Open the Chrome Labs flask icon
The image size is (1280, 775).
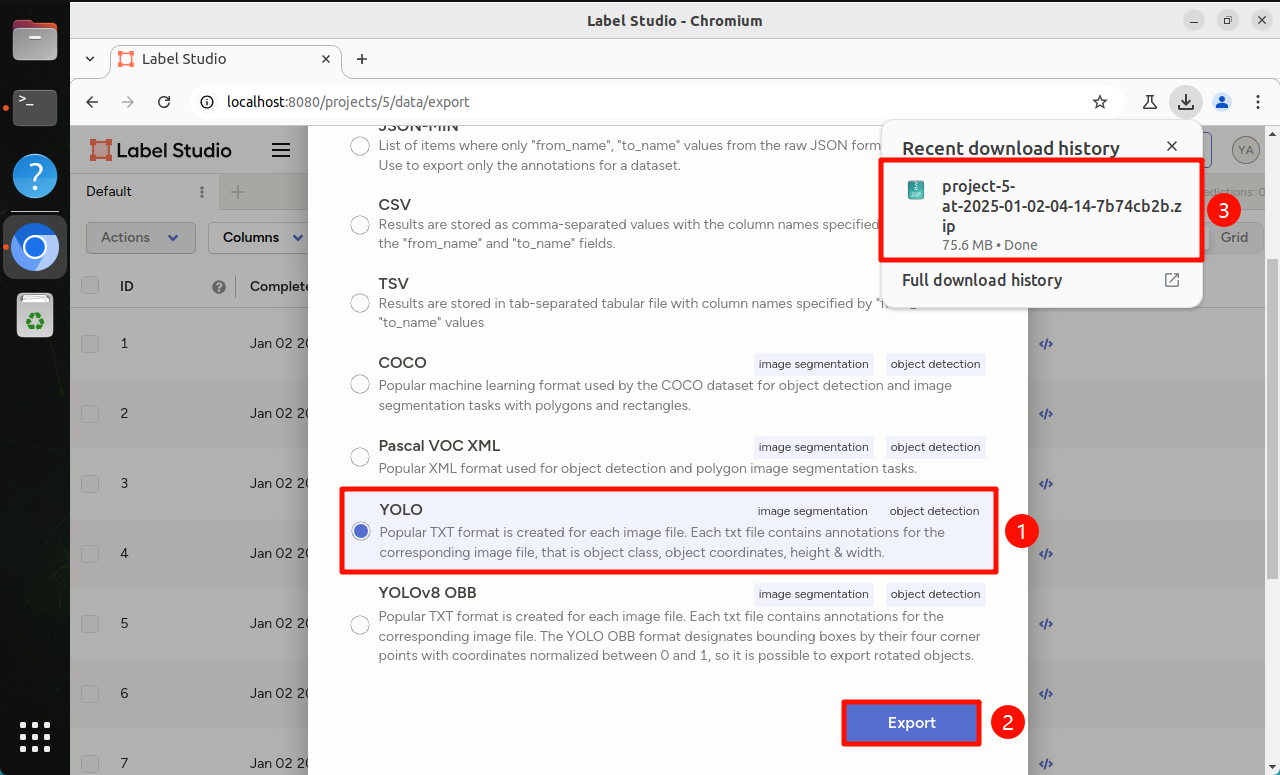(x=1149, y=102)
